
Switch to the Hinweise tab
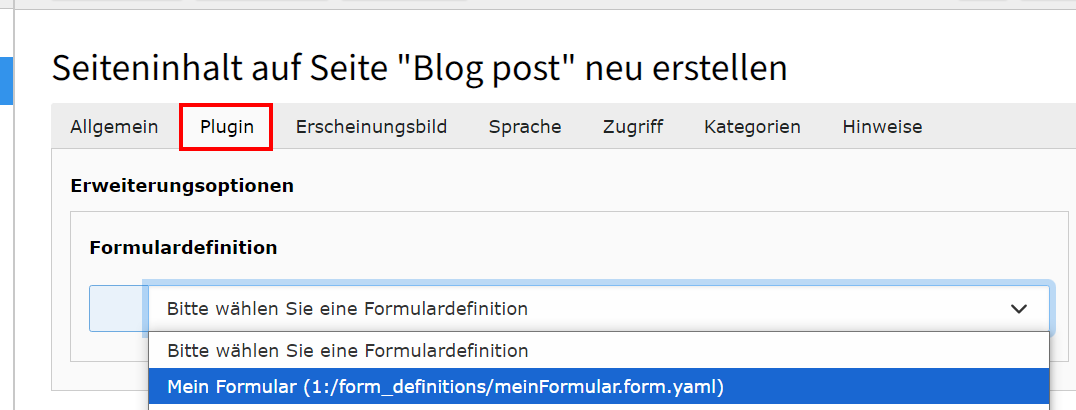point(882,127)
